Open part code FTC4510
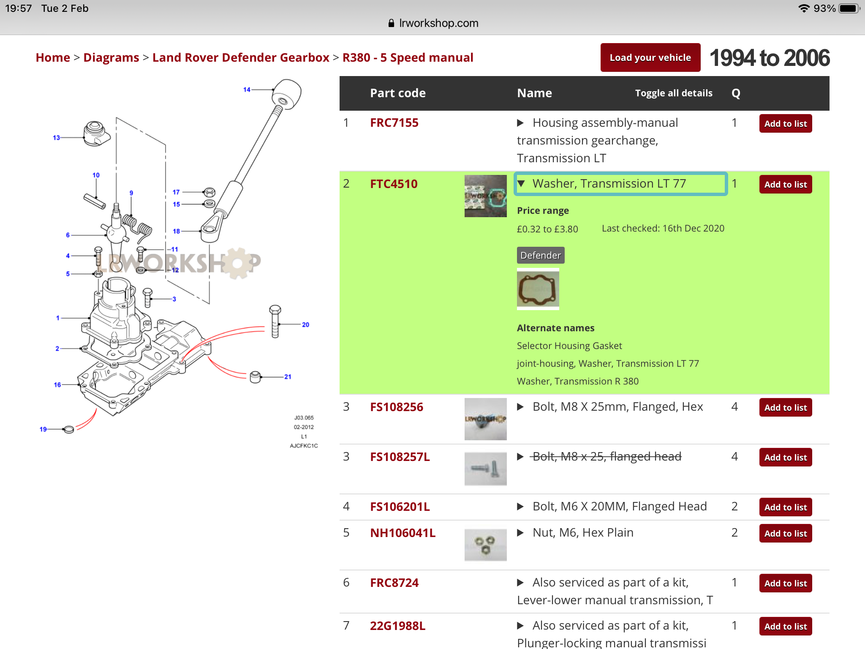The height and width of the screenshot is (649, 865). [393, 184]
